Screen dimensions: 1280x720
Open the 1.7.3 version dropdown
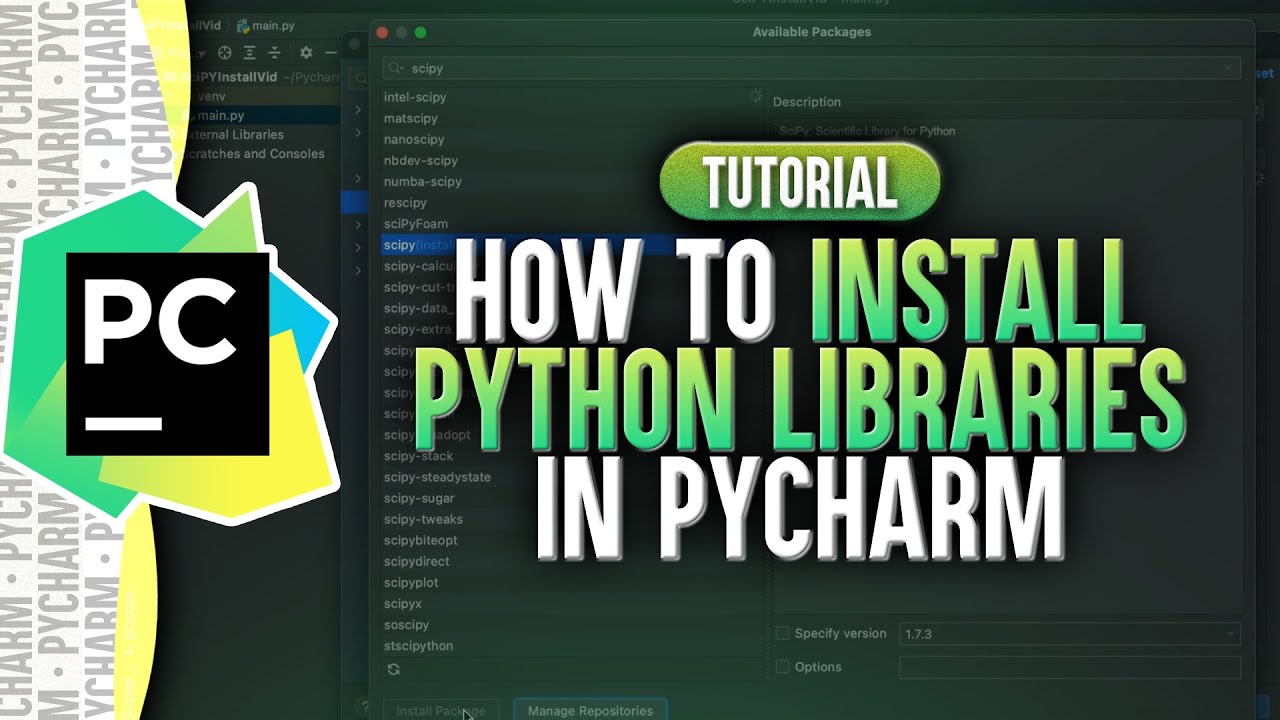point(1070,633)
